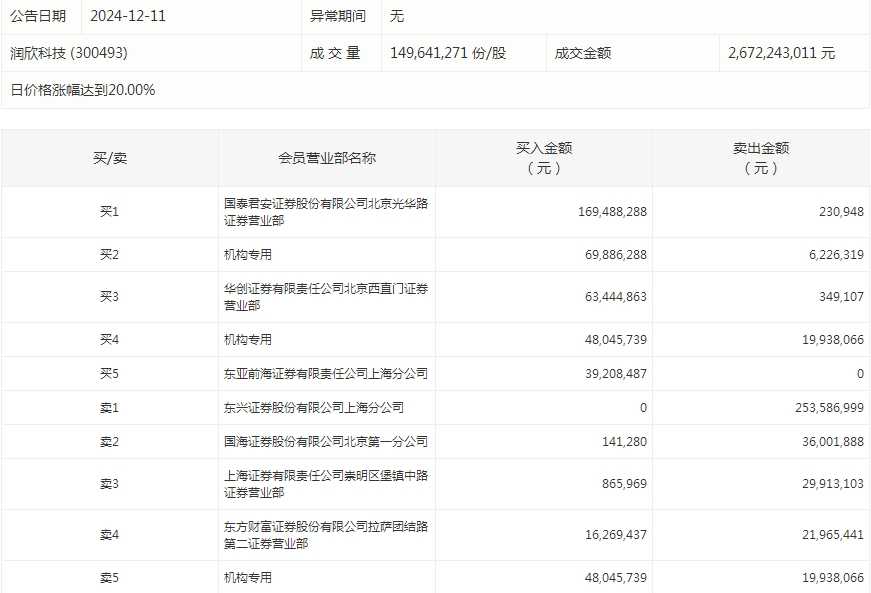
Task: Select buy amount 48,045,739 in 买4 row
Action: tap(615, 339)
